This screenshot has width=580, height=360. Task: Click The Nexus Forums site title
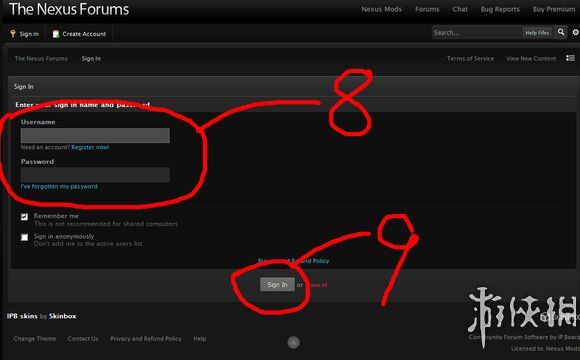[x=69, y=9]
